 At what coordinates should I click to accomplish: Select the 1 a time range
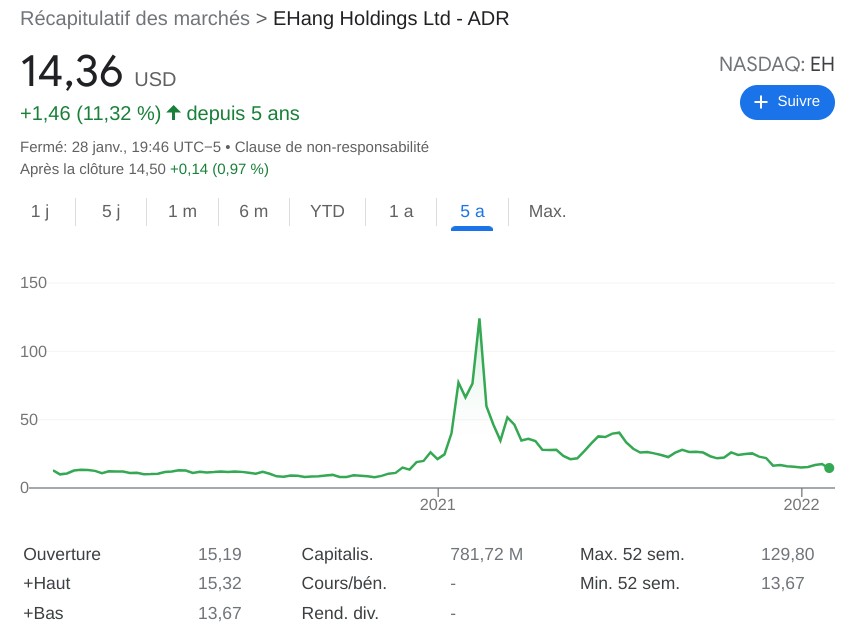tap(400, 211)
